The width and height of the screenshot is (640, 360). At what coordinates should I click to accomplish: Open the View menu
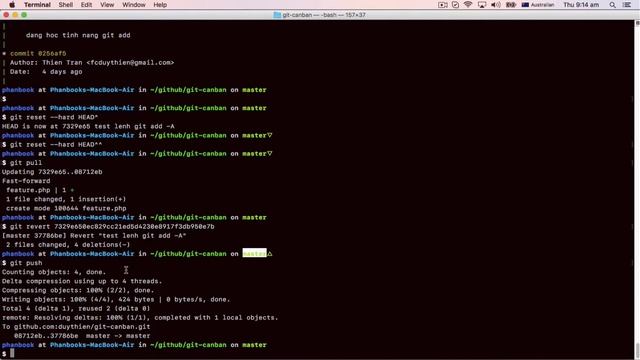pyautogui.click(x=107, y=5)
